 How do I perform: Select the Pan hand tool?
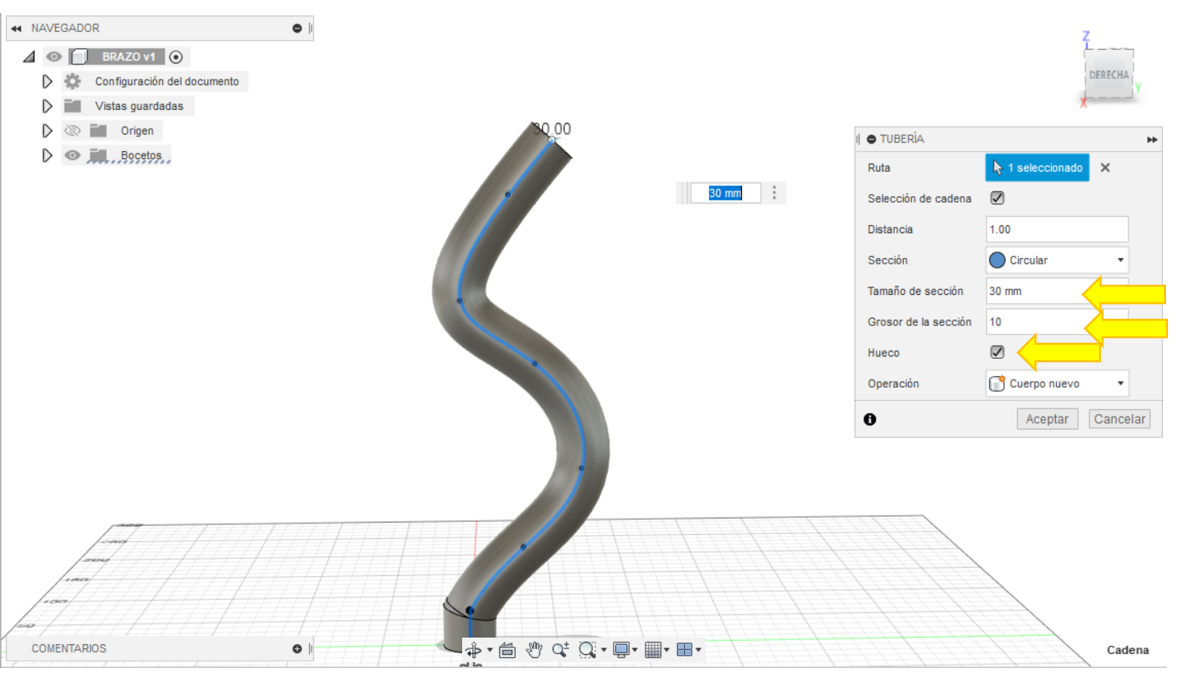(534, 650)
